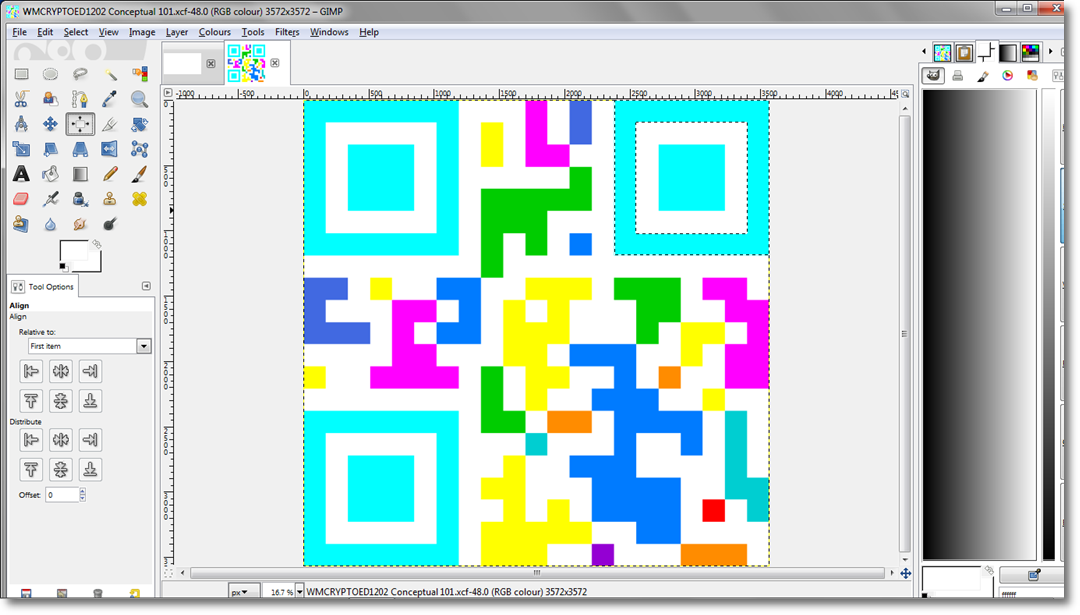Open the px units dropdown
The width and height of the screenshot is (1080, 615).
click(244, 592)
